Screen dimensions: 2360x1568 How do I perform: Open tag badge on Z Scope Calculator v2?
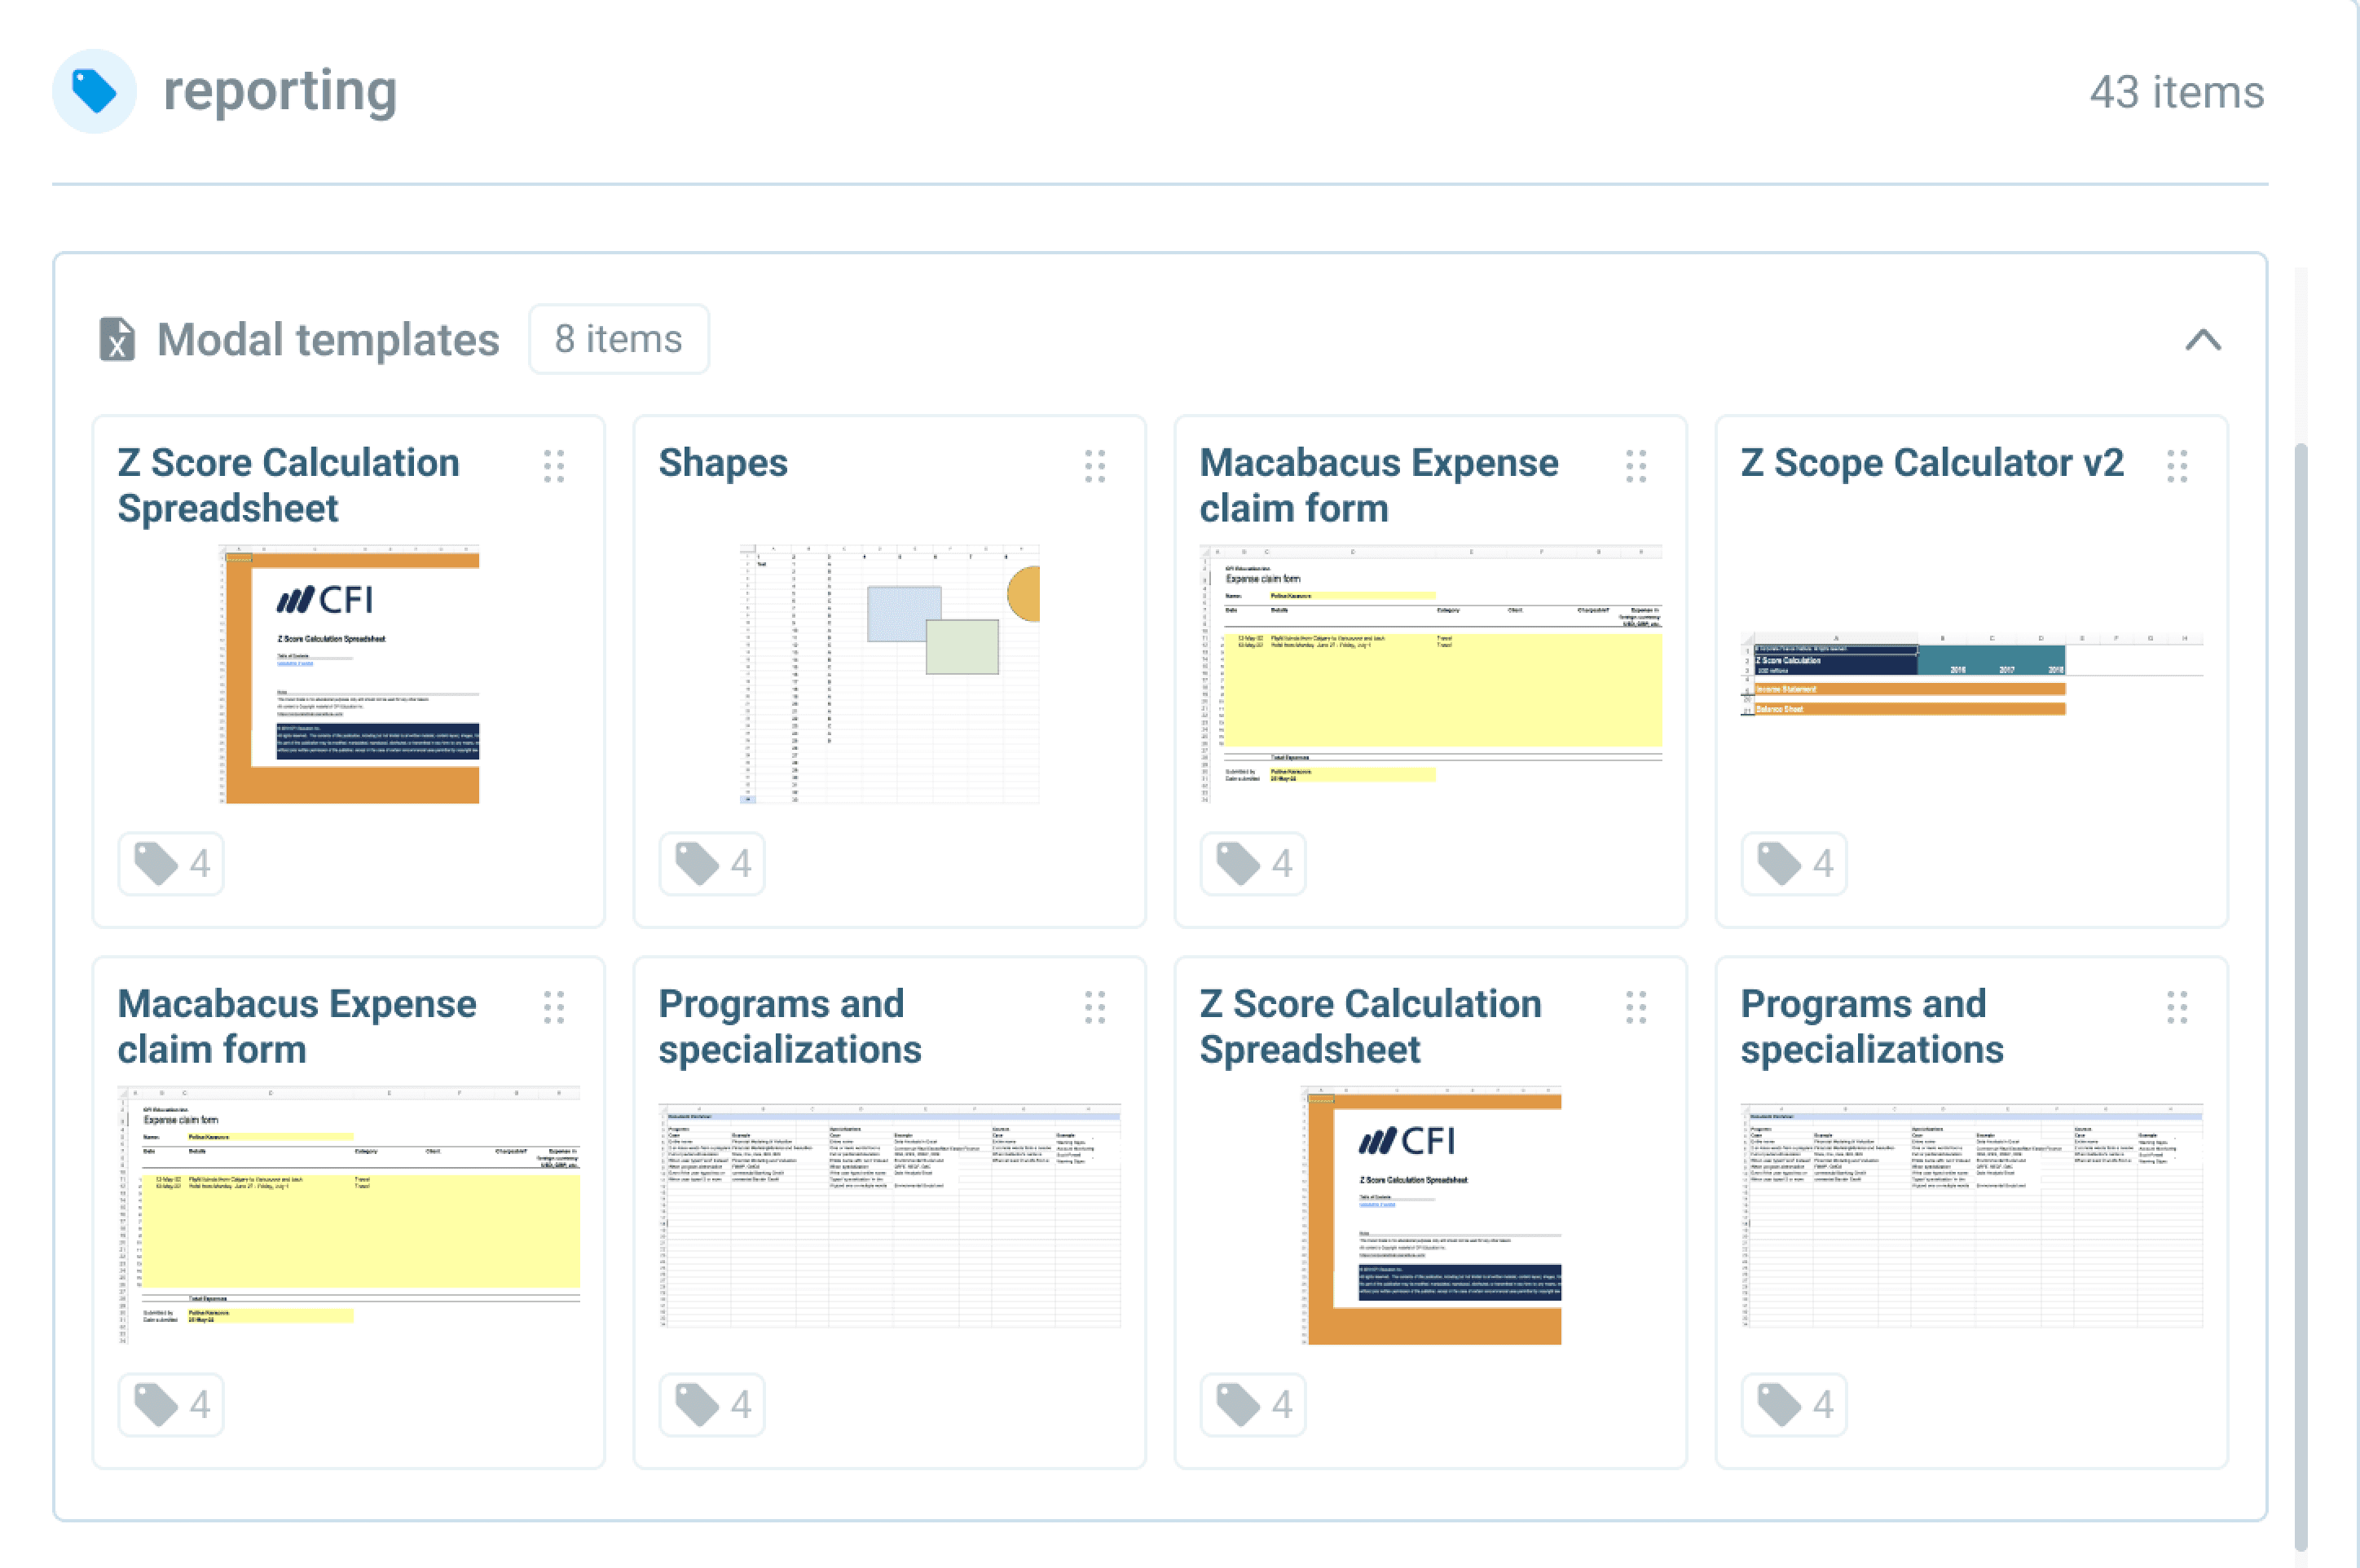[1794, 863]
